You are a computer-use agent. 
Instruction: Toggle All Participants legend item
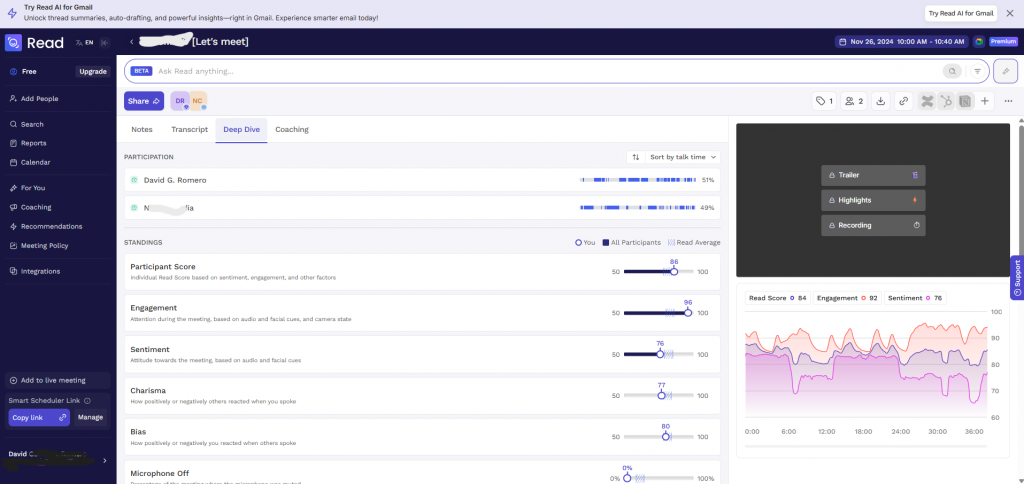630,242
